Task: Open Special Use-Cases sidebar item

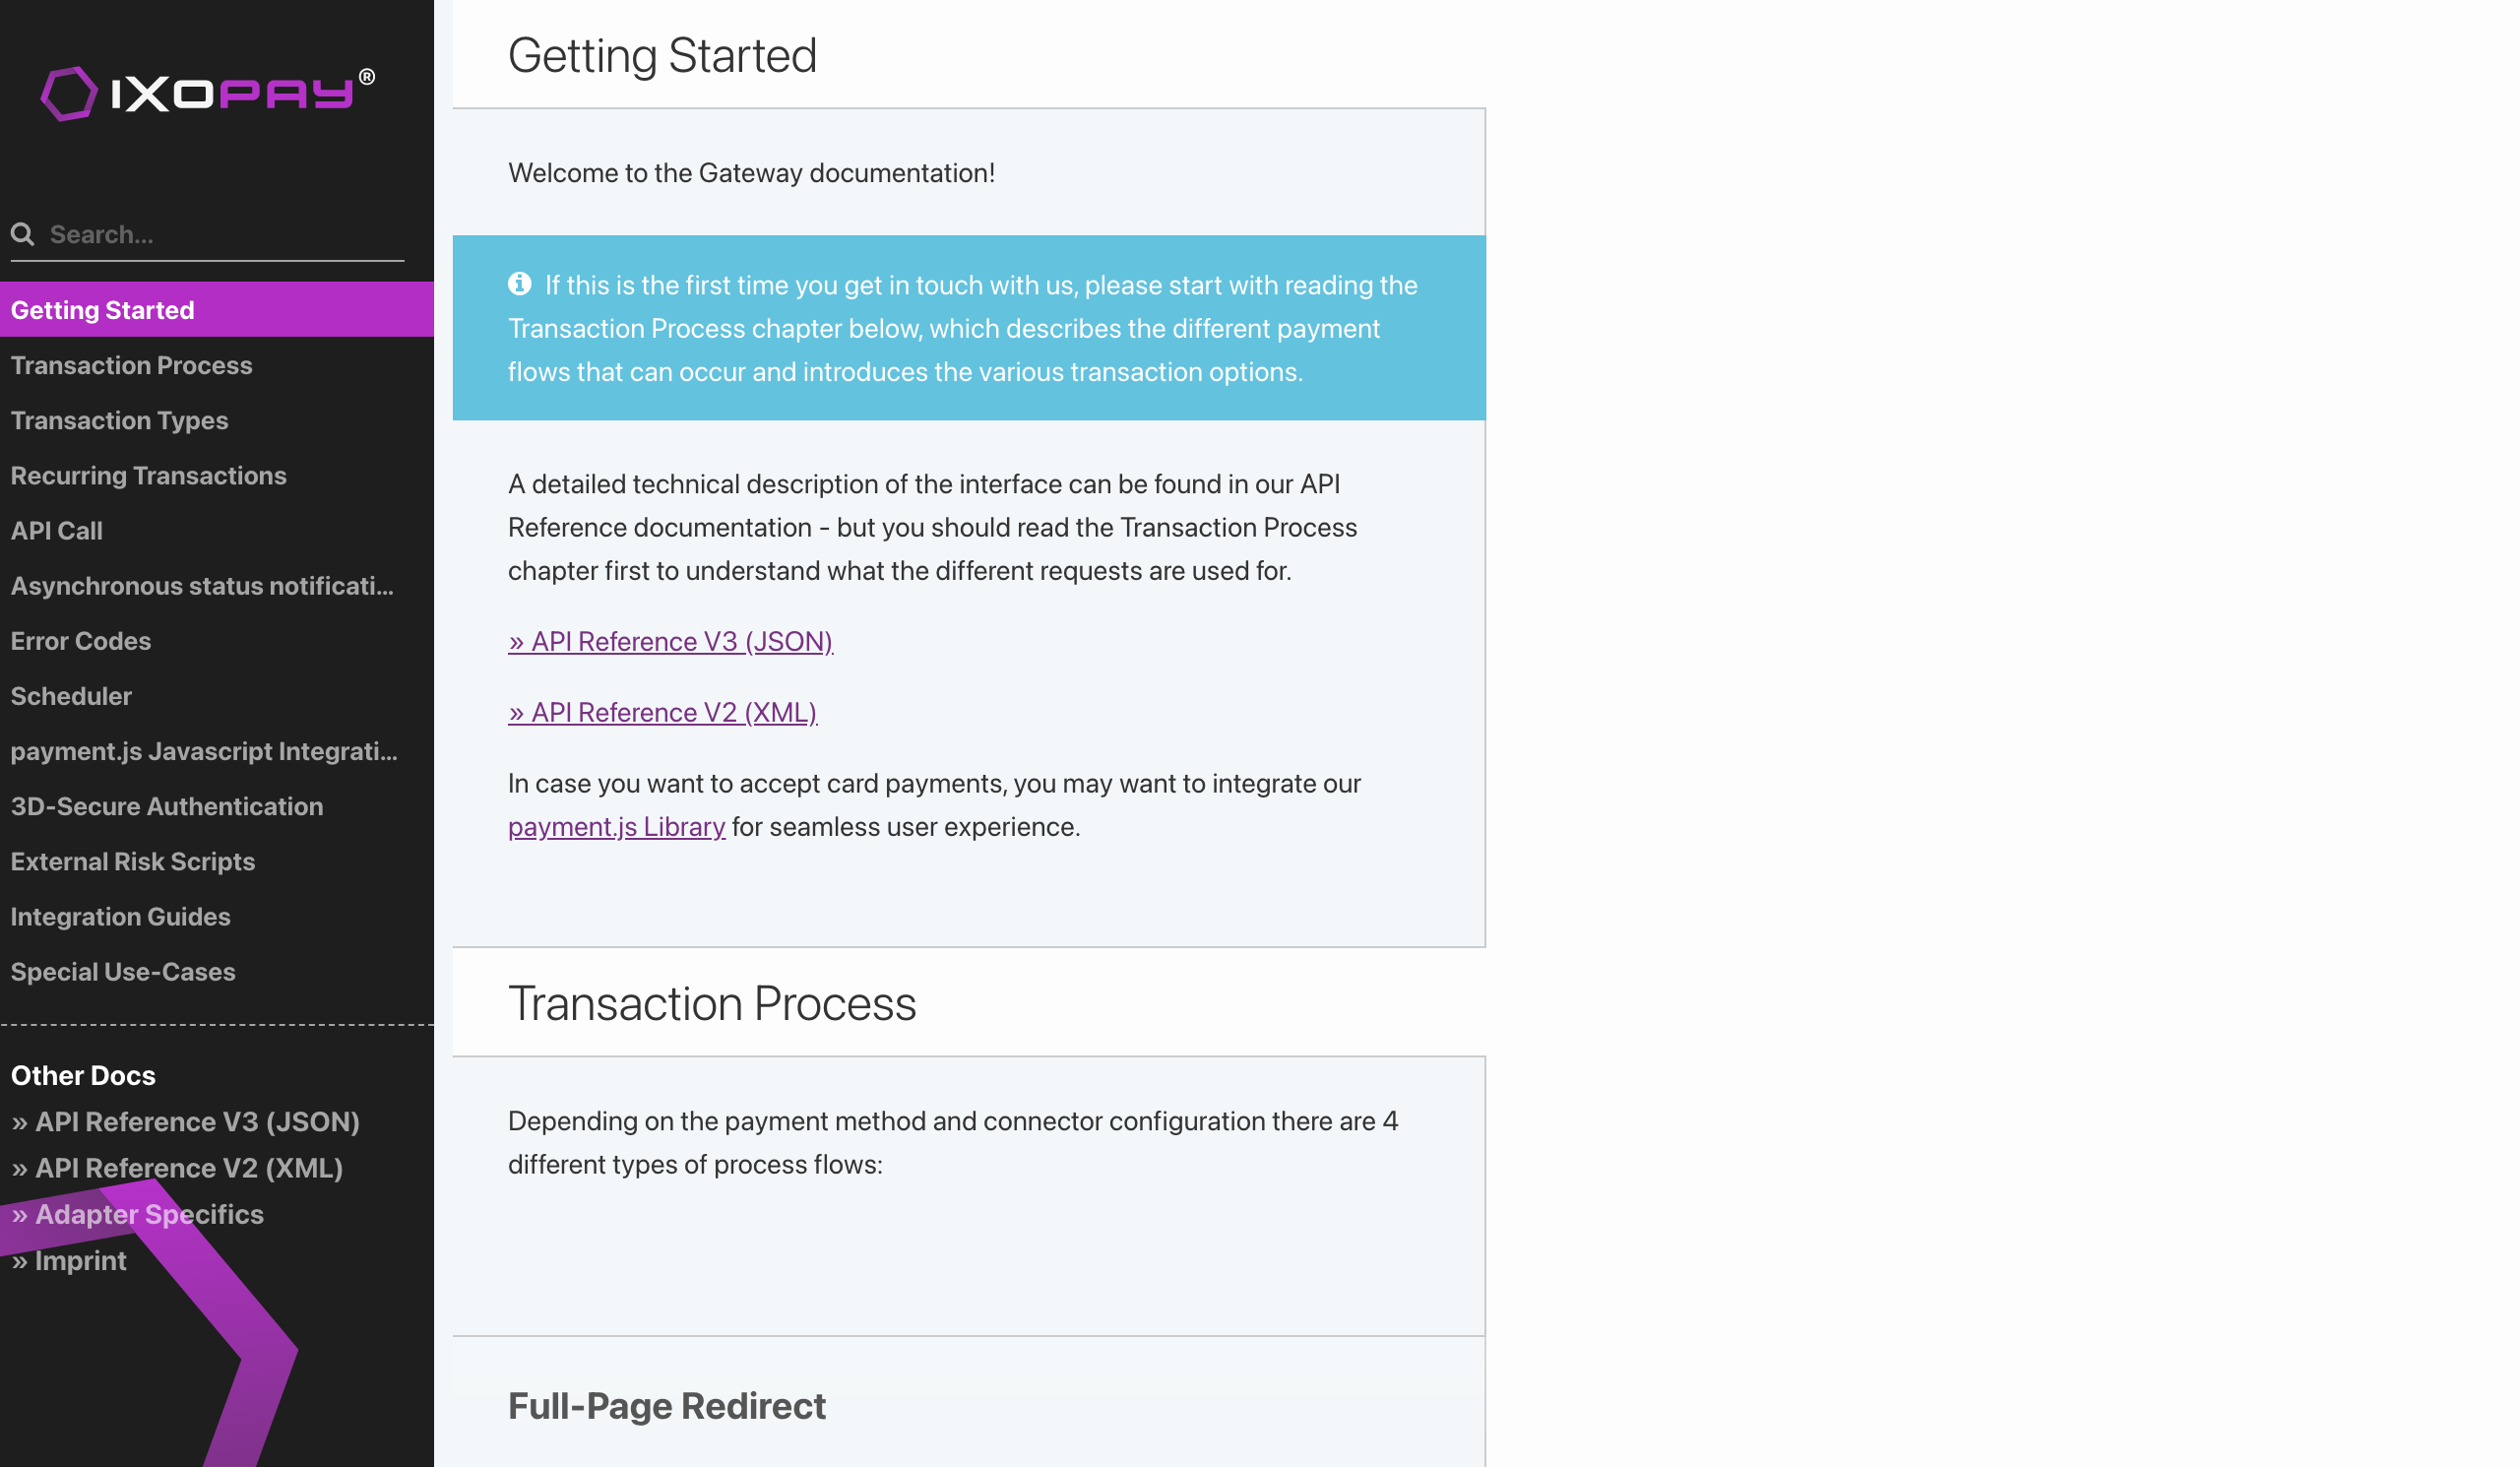Action: (217, 970)
